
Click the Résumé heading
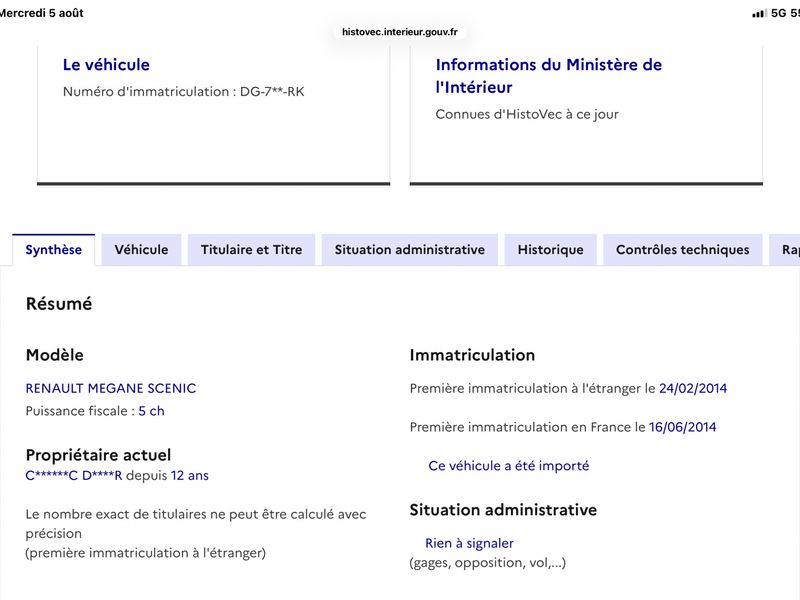coord(59,304)
